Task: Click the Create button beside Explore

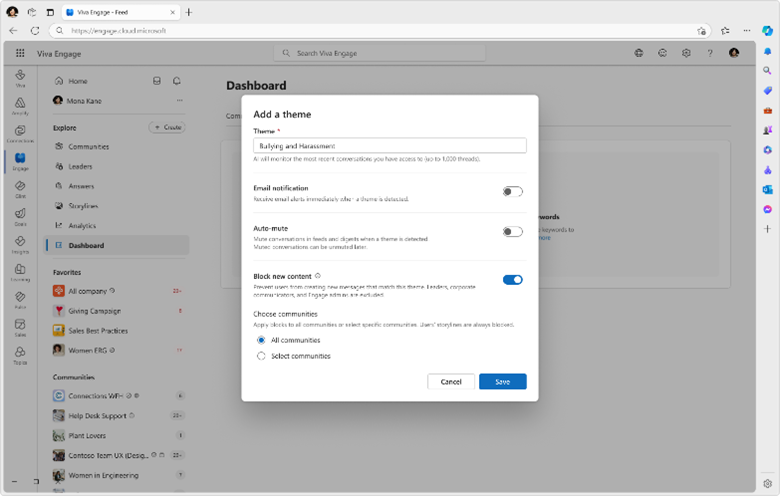Action: 167,127
